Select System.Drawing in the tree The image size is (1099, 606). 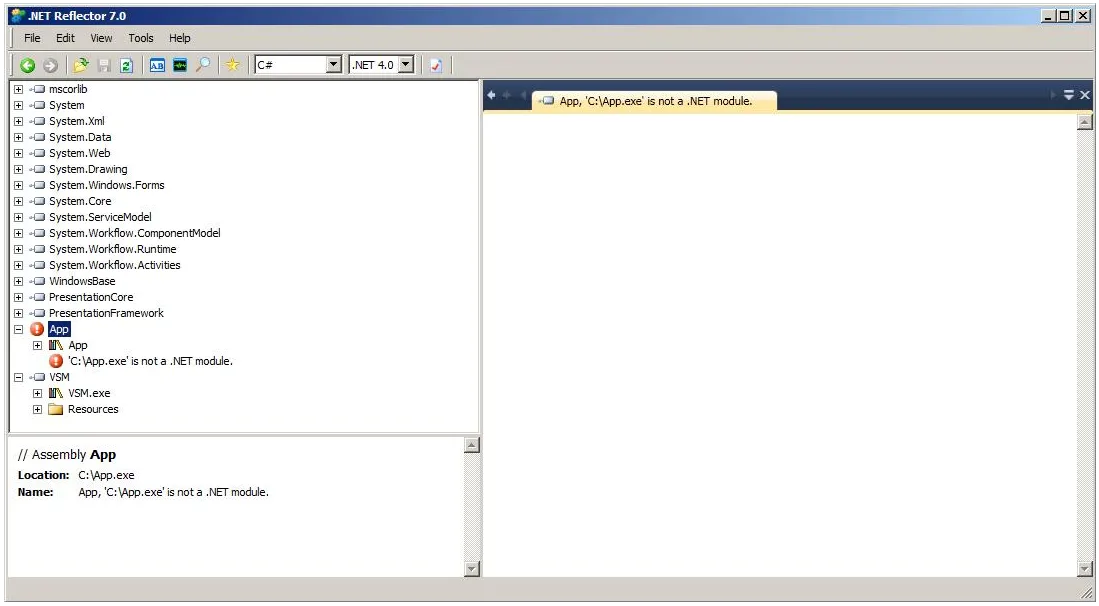click(x=88, y=170)
